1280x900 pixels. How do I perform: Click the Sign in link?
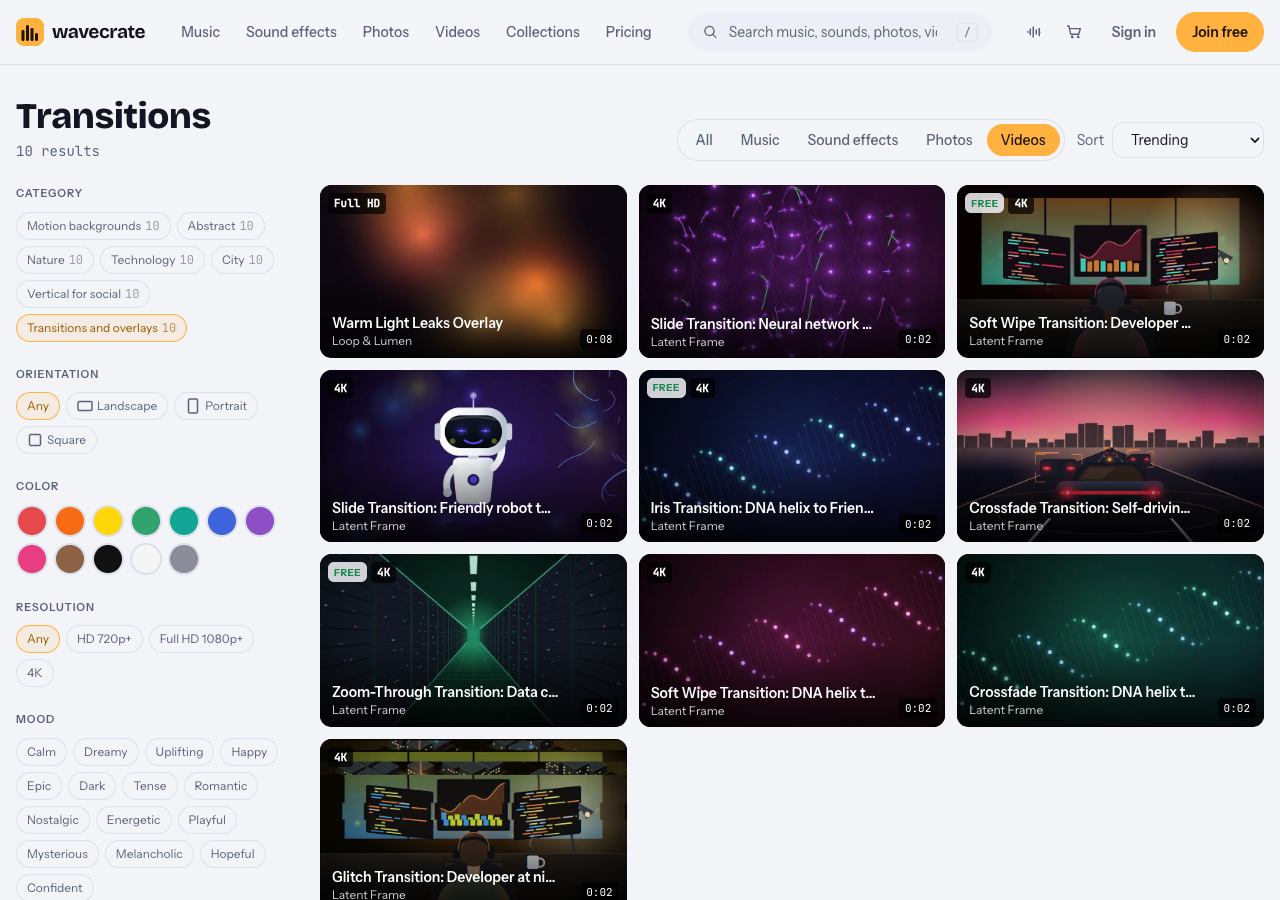pos(1133,32)
